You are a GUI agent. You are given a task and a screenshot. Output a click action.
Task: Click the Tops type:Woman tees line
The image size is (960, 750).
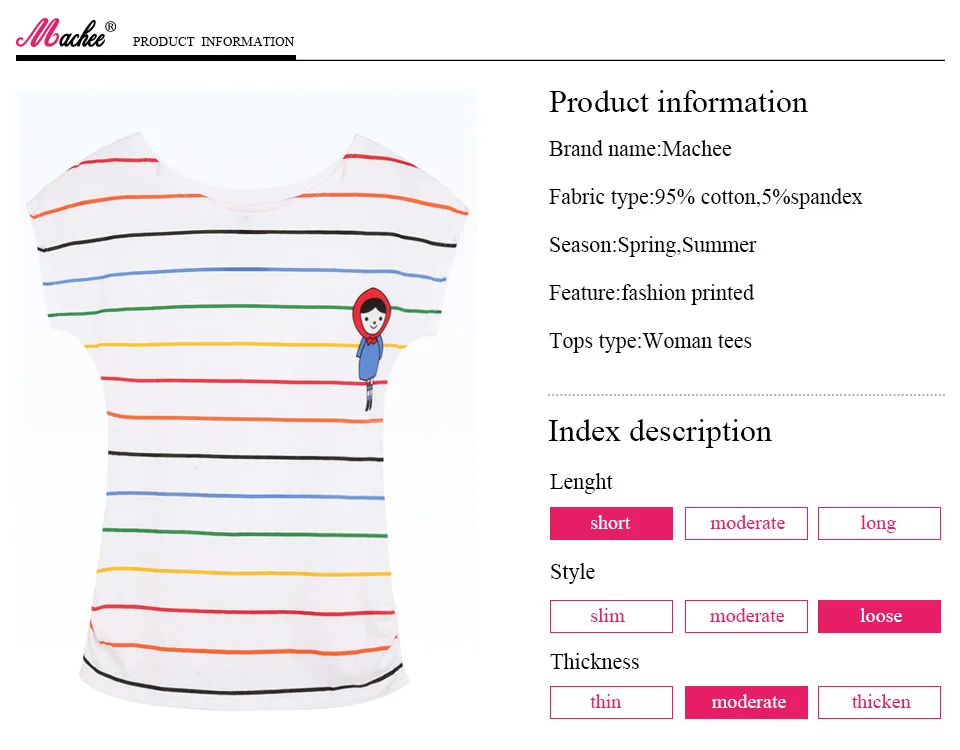click(x=650, y=341)
